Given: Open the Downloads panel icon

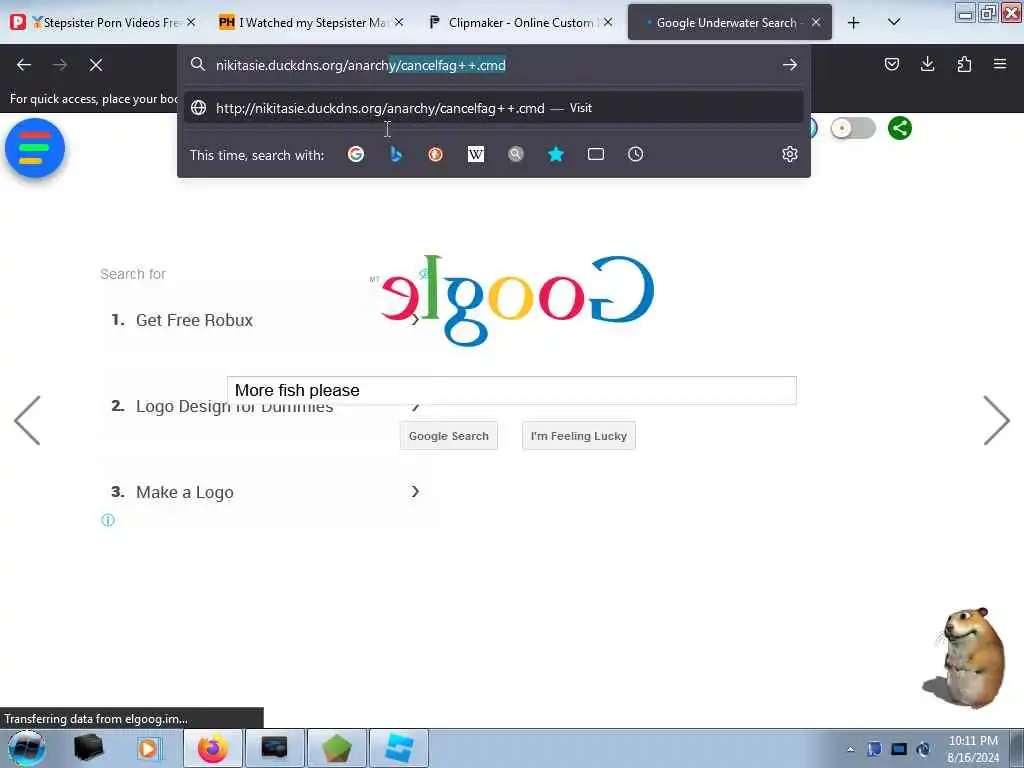Looking at the screenshot, I should 927,64.
